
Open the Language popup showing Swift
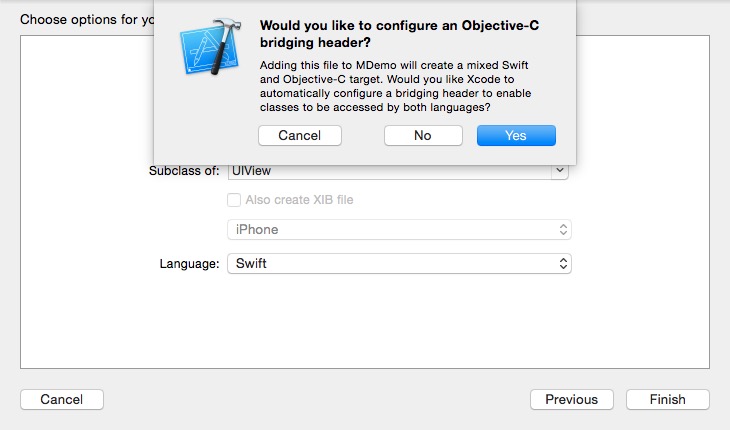pyautogui.click(x=399, y=263)
